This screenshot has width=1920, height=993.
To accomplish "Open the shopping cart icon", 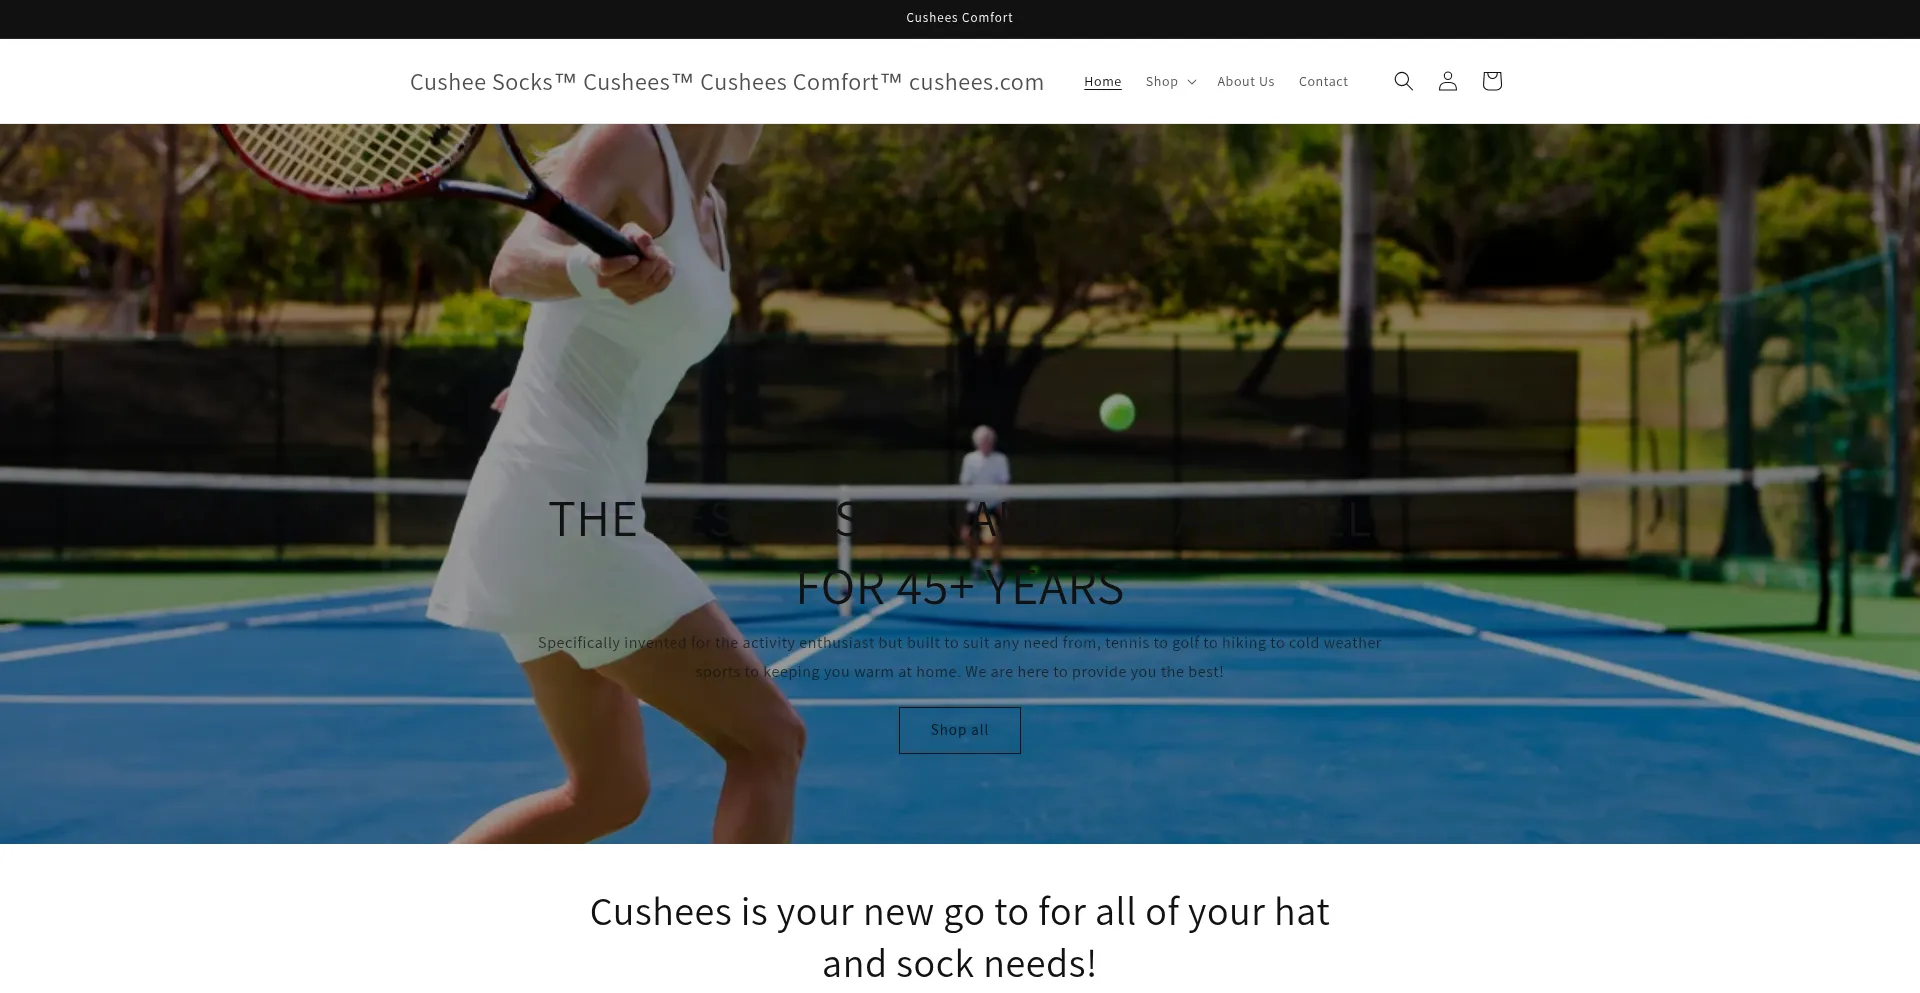I will pyautogui.click(x=1491, y=81).
